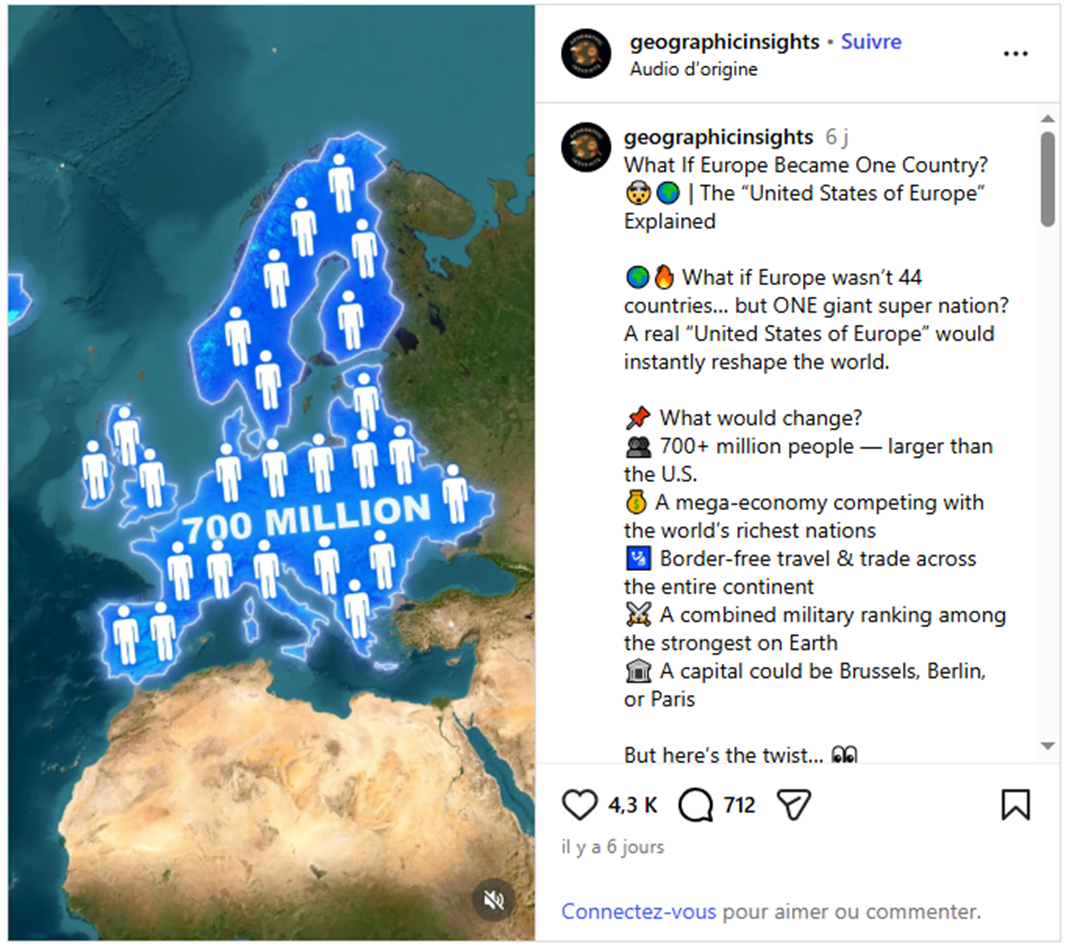Click Connectez-vous login link
The width and height of the screenshot is (1071, 952).
pos(639,912)
